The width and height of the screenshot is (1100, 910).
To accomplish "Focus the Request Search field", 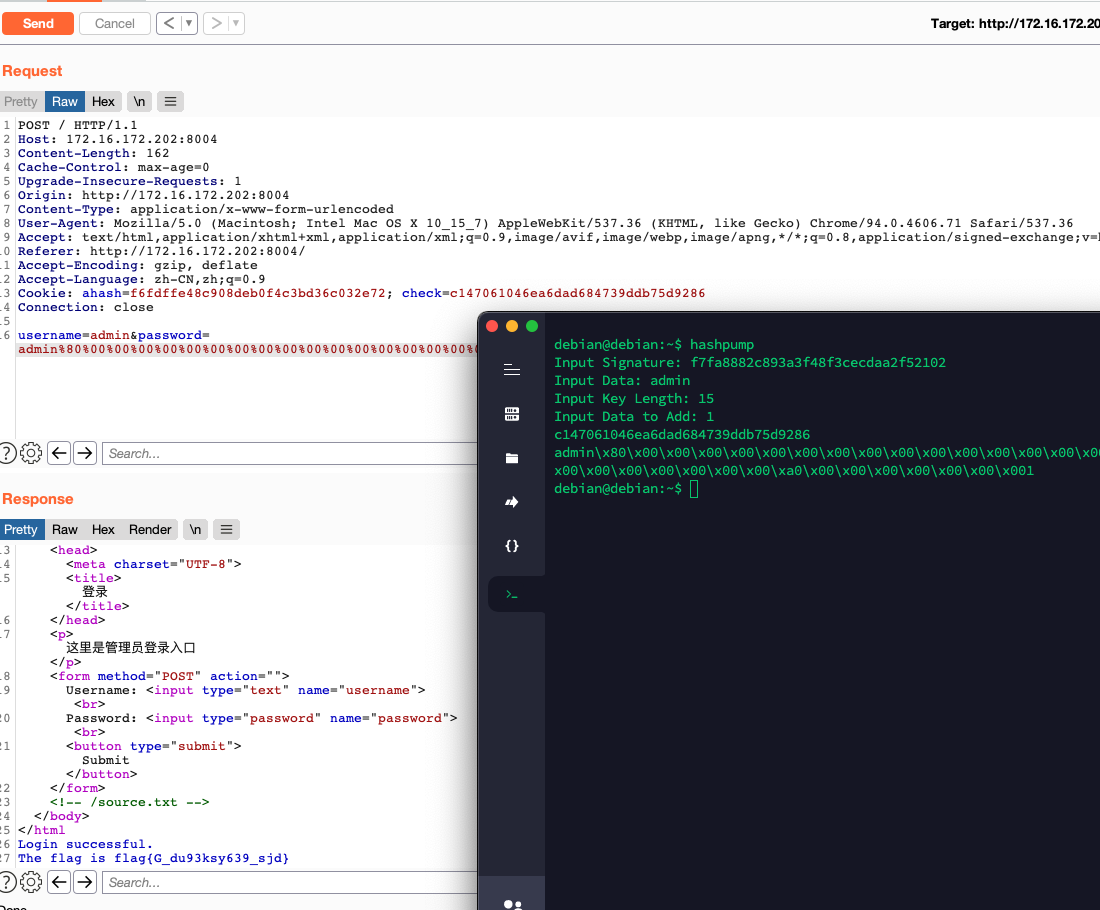I will coord(290,453).
